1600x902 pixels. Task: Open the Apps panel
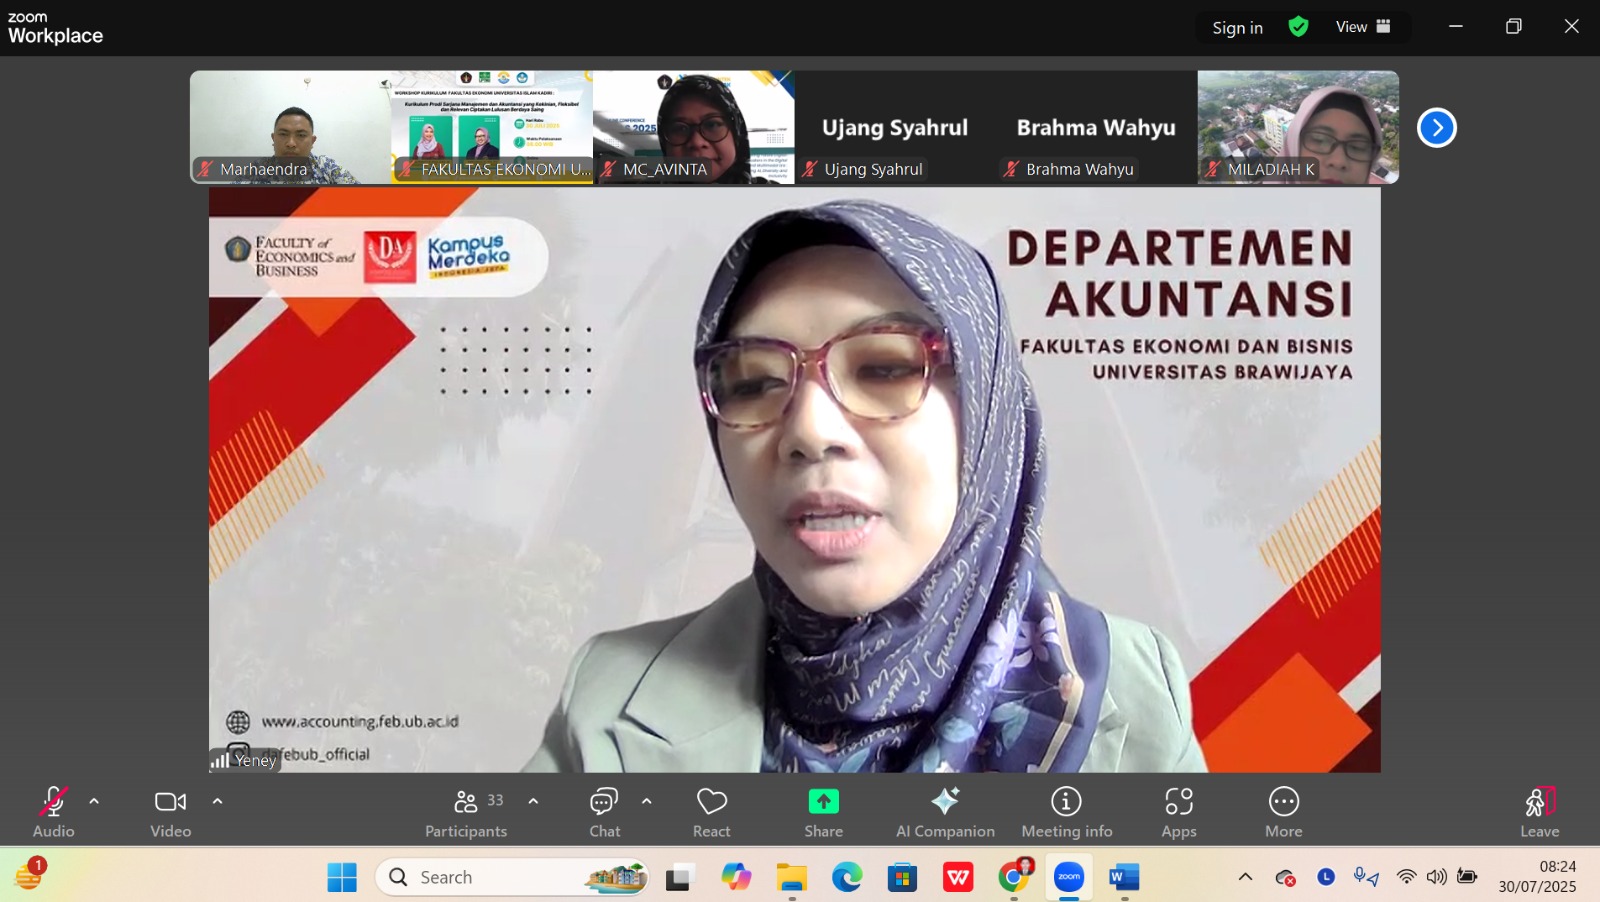1178,811
